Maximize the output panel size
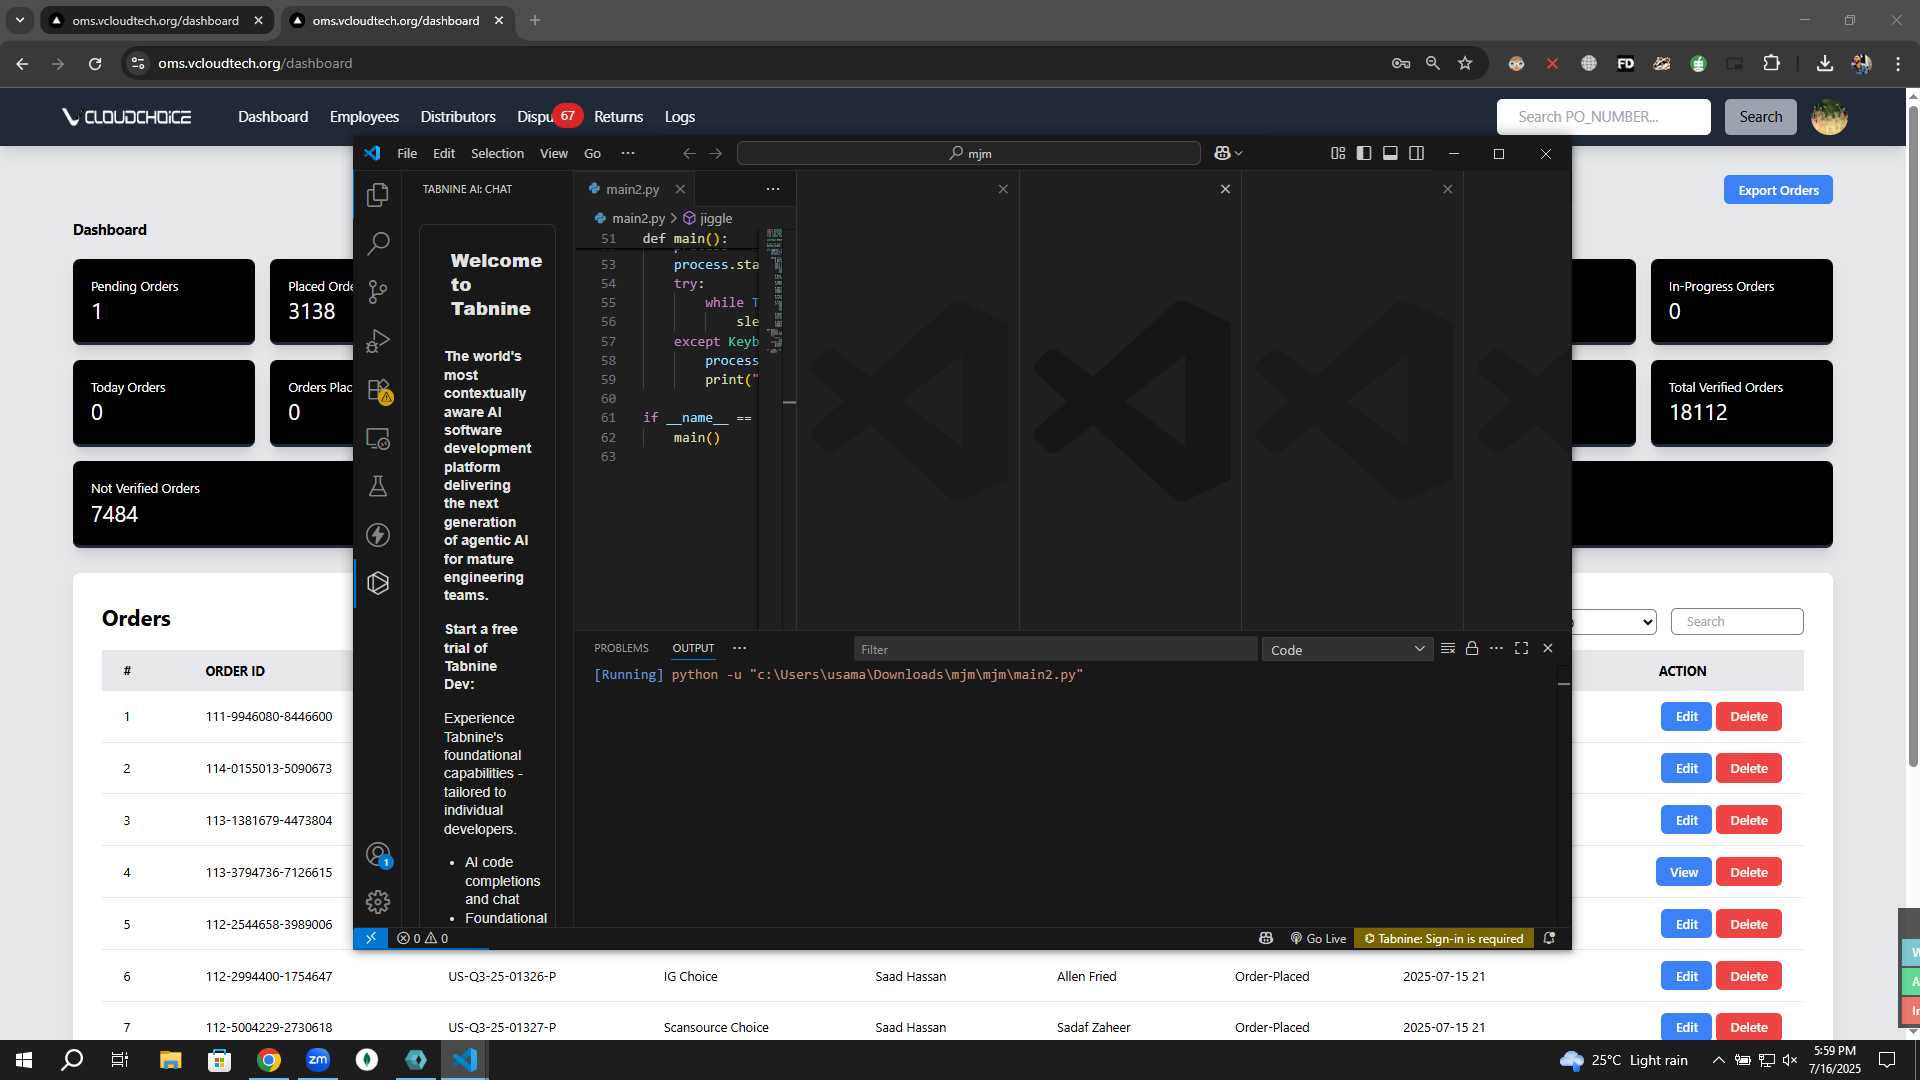The width and height of the screenshot is (1920, 1080). [x=1521, y=649]
